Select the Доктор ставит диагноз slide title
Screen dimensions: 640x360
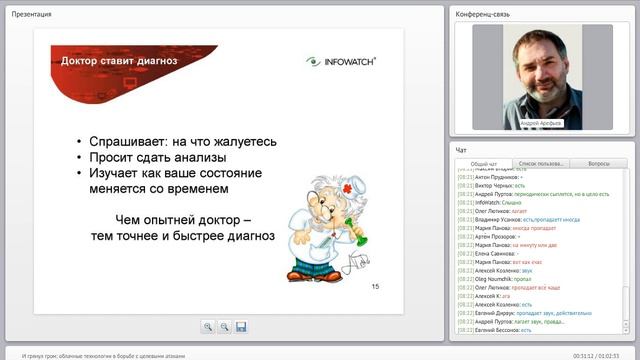coord(119,61)
